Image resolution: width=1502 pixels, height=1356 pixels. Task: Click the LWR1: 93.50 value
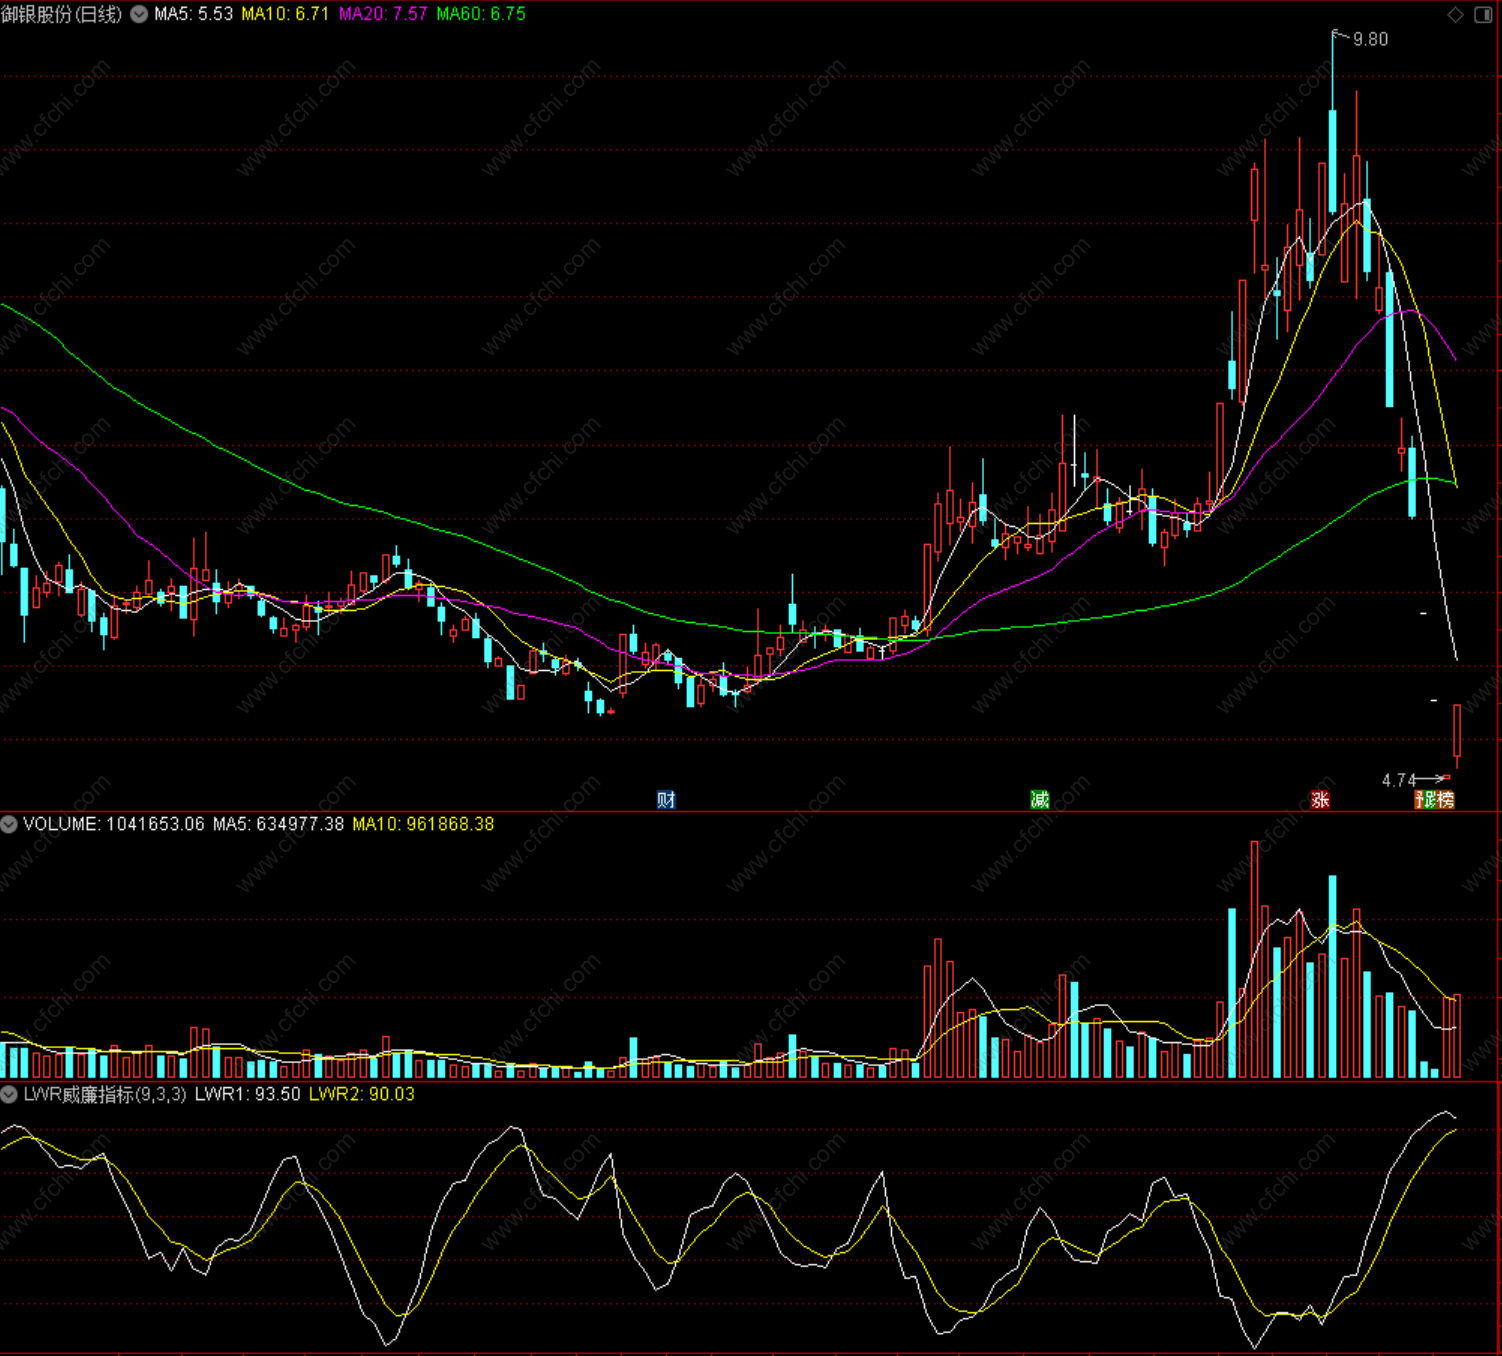tap(247, 1094)
